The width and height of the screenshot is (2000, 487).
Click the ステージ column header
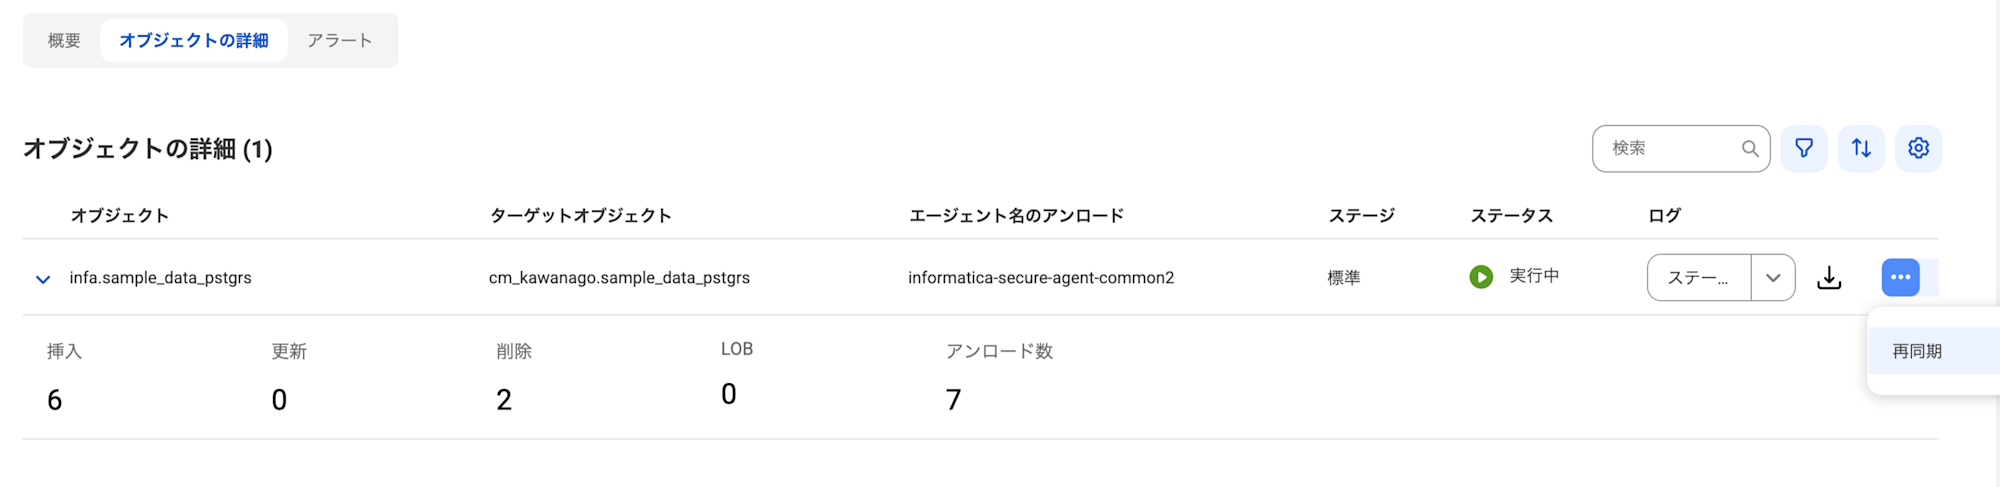(1361, 216)
